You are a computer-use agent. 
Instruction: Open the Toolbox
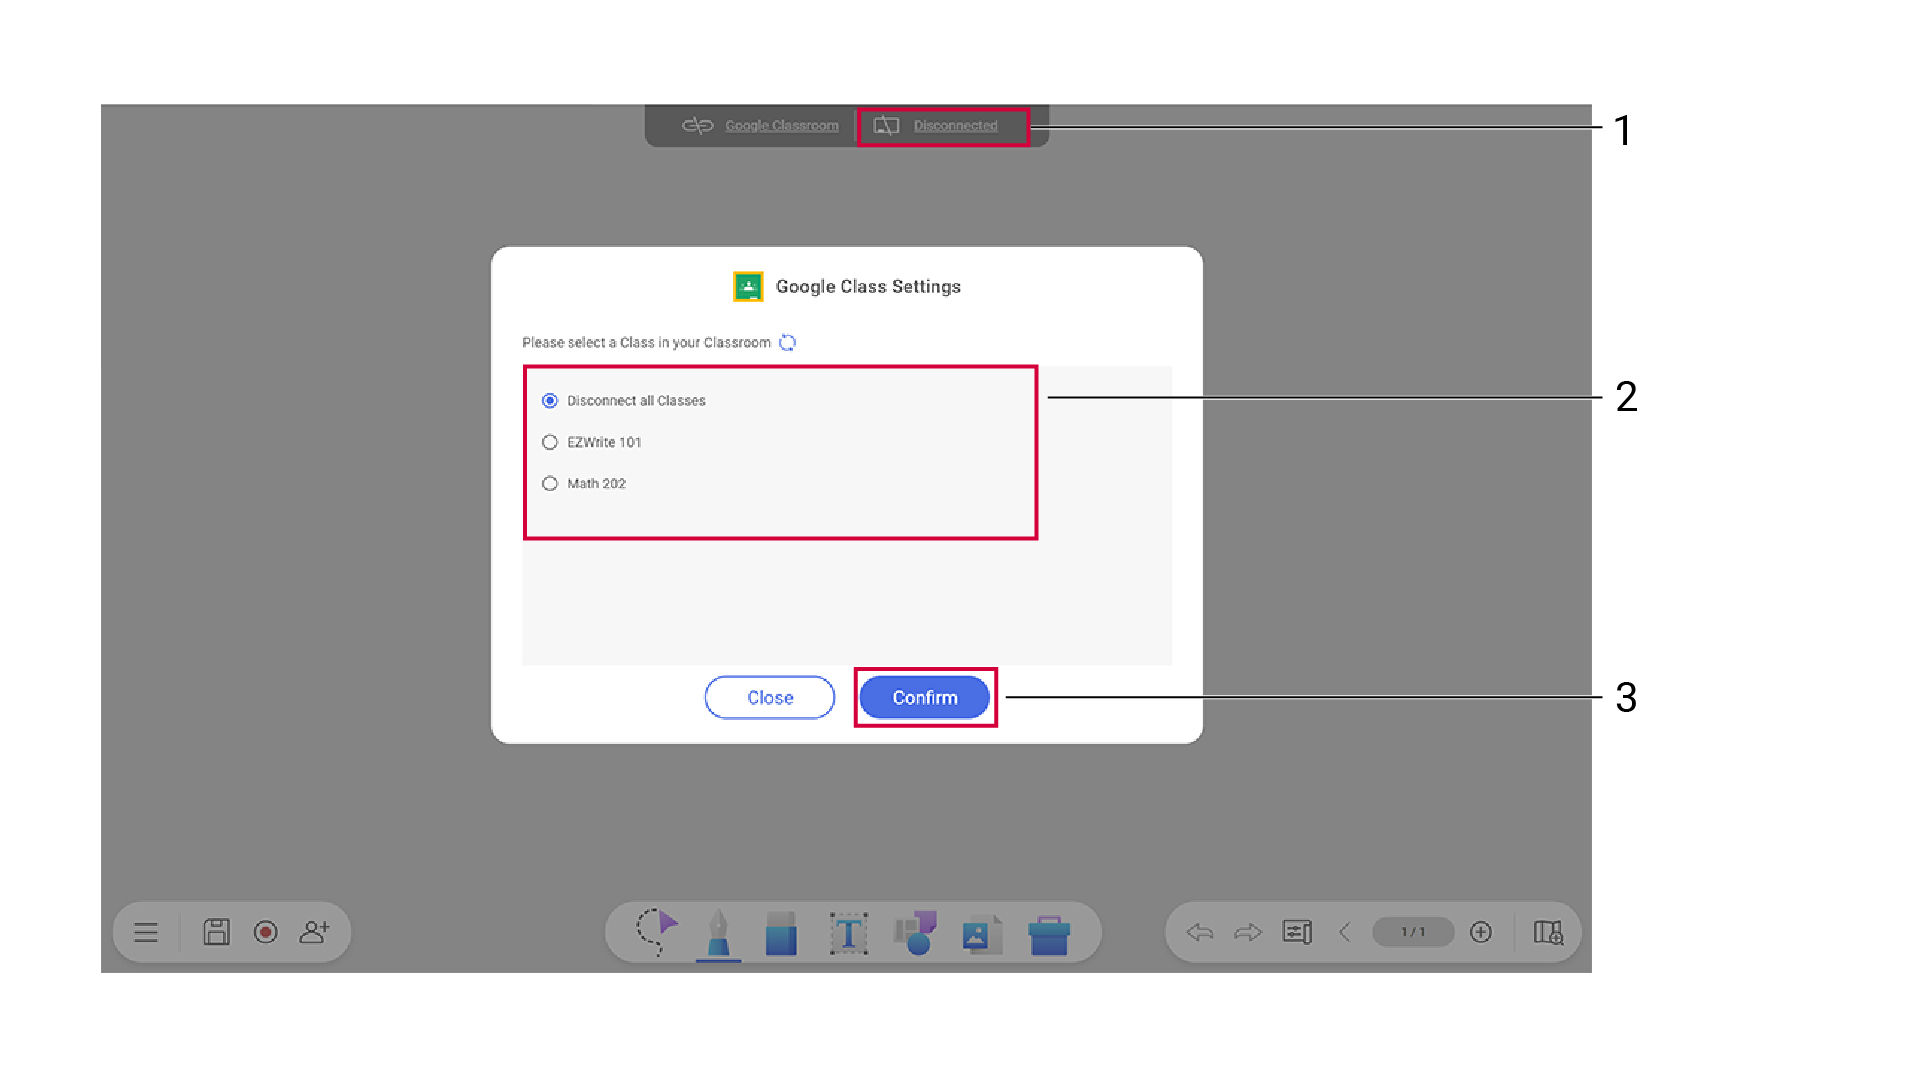[x=1049, y=932]
